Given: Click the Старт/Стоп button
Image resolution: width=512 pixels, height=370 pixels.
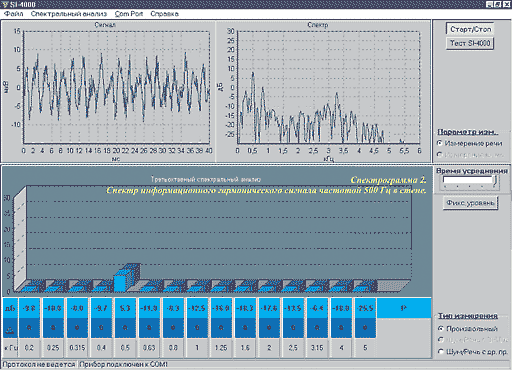Looking at the screenshot, I should pyautogui.click(x=470, y=29).
